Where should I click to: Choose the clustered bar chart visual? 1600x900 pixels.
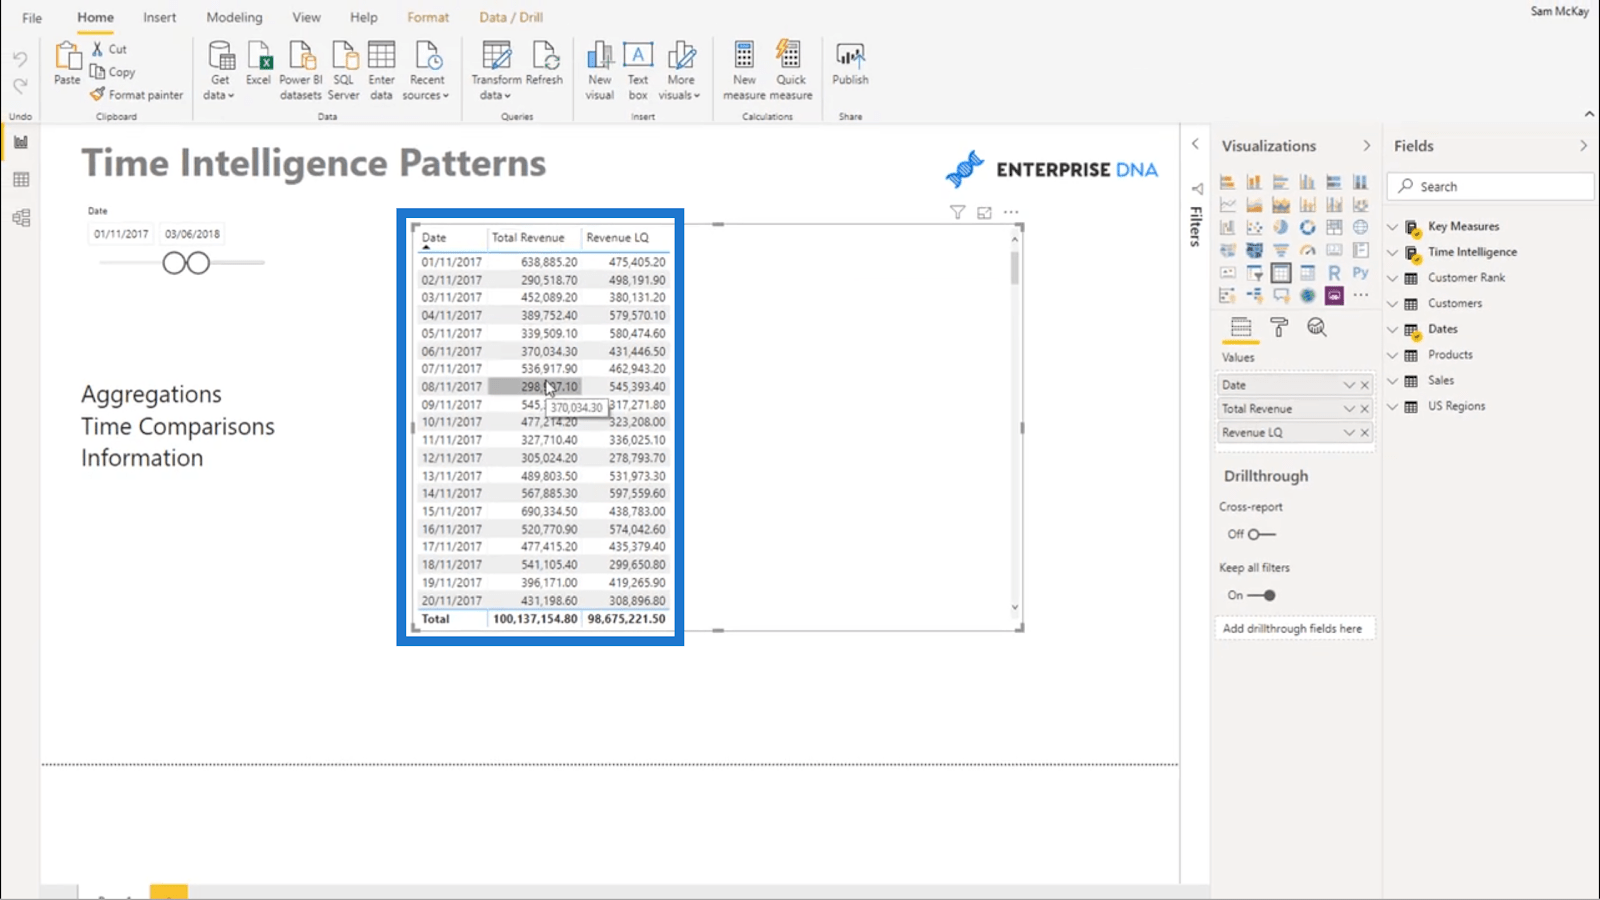1281,182
